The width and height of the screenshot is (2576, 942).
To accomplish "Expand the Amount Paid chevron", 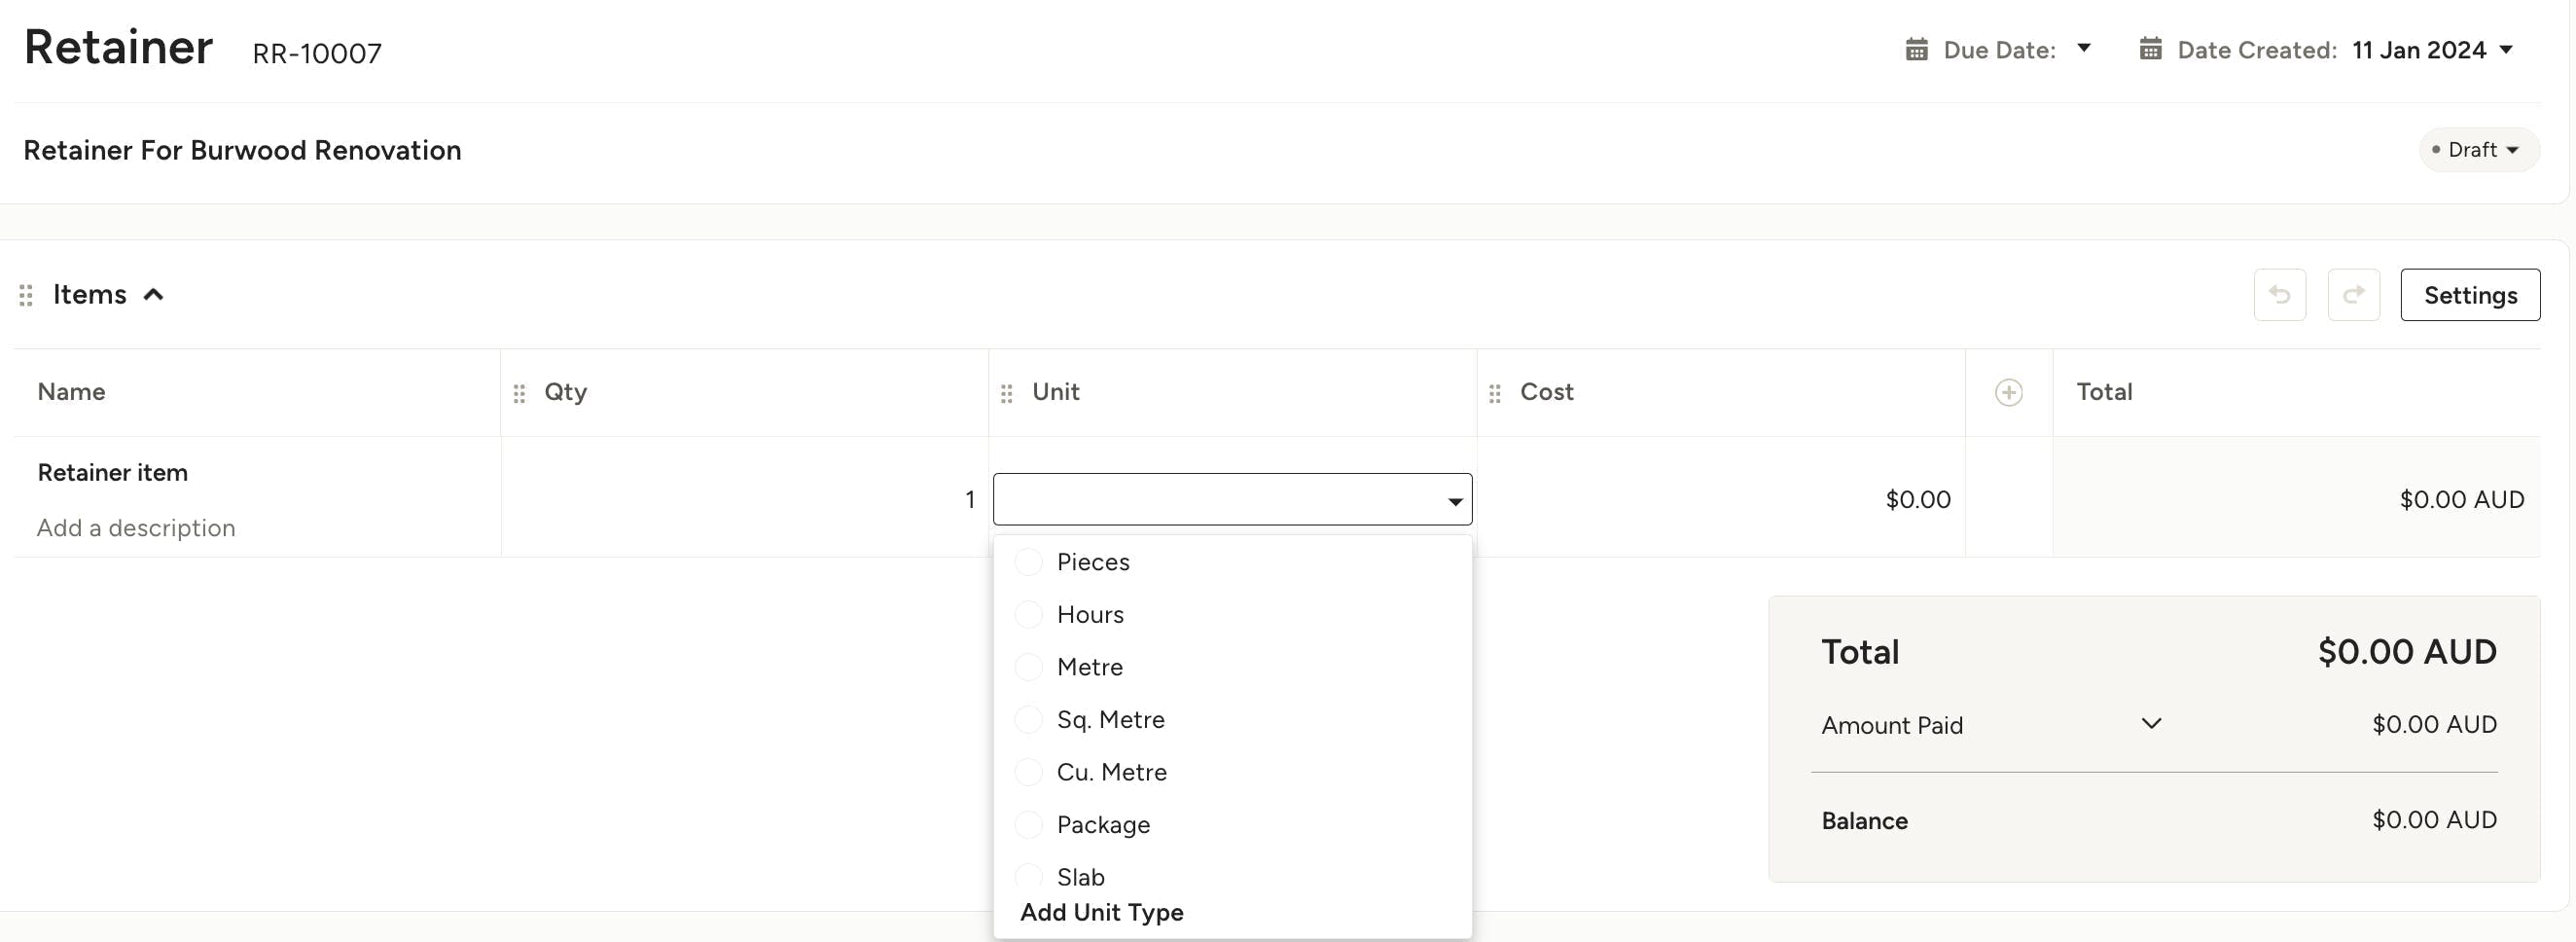I will 2151,724.
